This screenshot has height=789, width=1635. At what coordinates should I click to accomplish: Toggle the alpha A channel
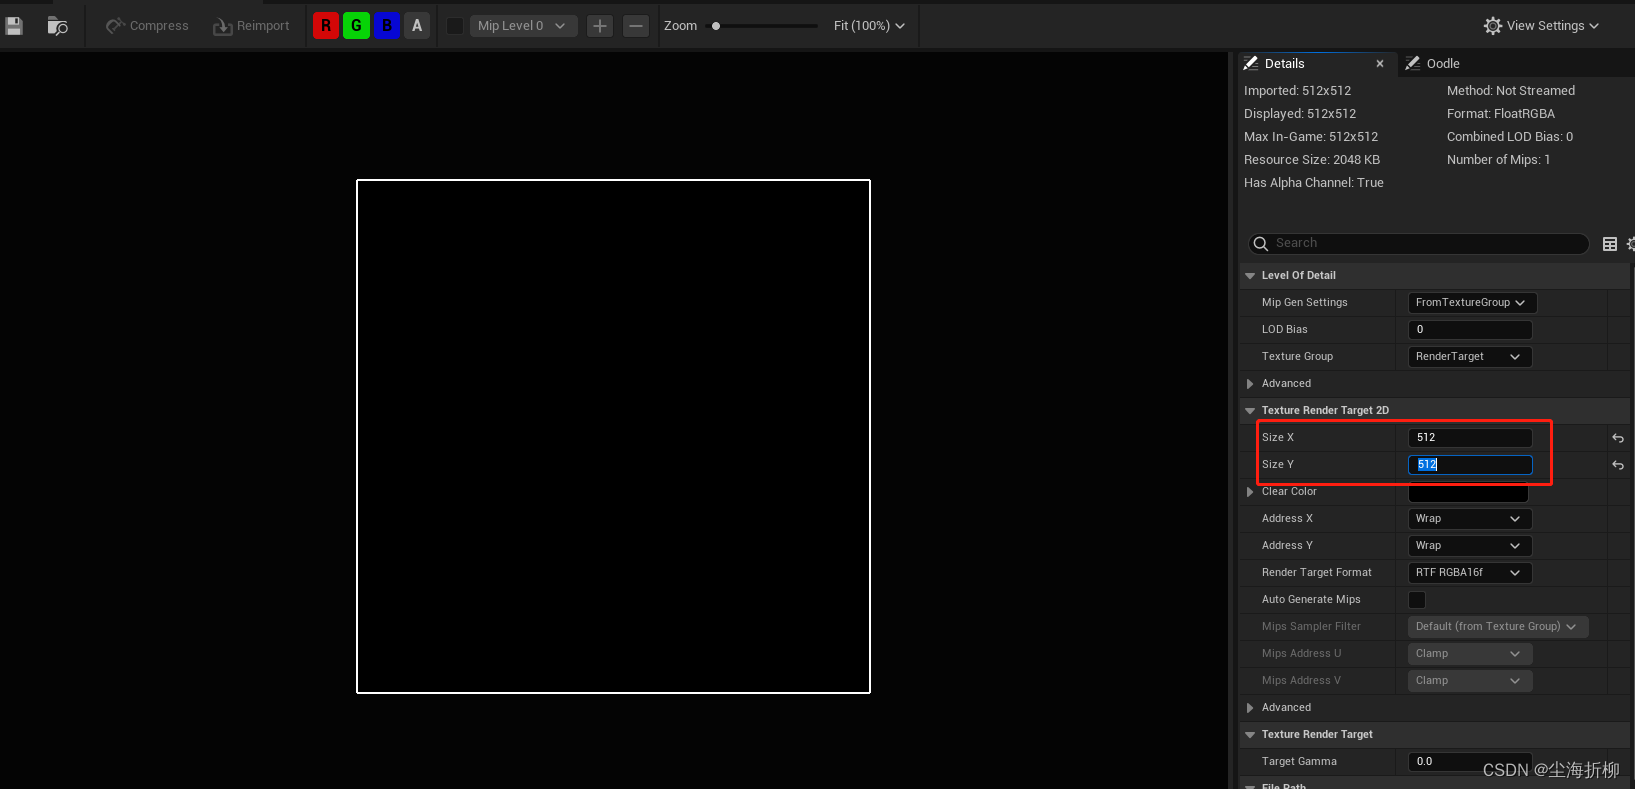pos(417,26)
